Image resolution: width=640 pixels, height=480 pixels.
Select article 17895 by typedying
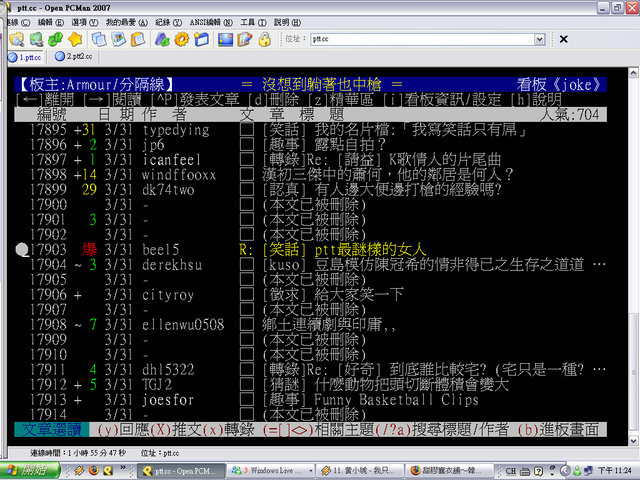(x=310, y=130)
